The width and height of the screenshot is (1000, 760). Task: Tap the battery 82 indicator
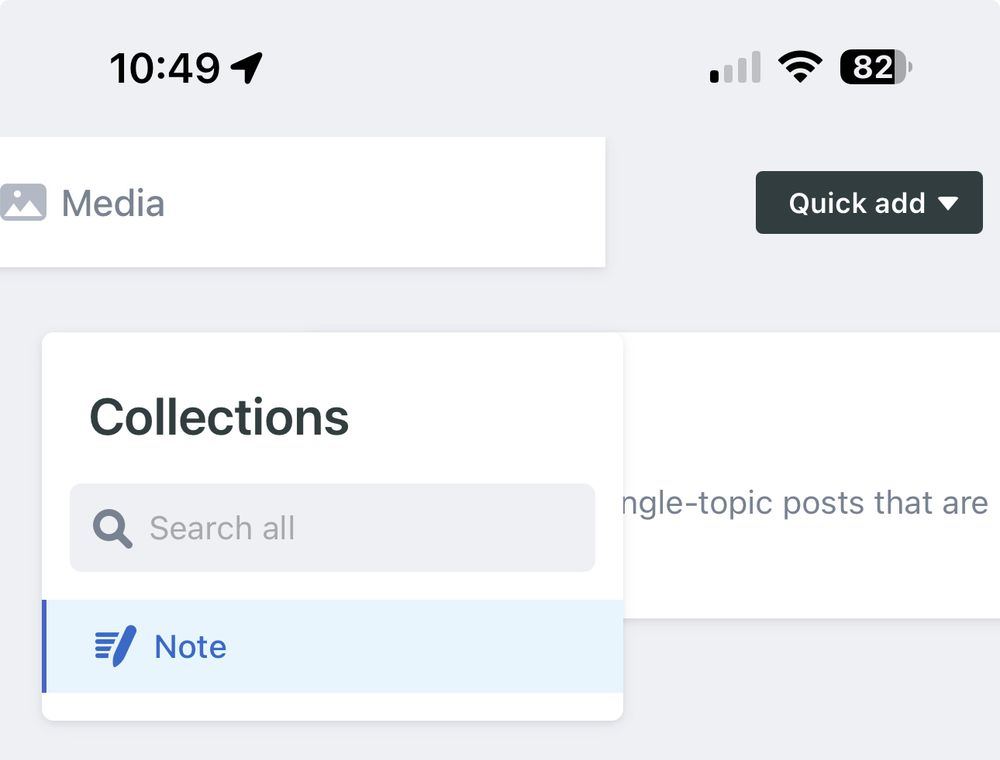(876, 66)
